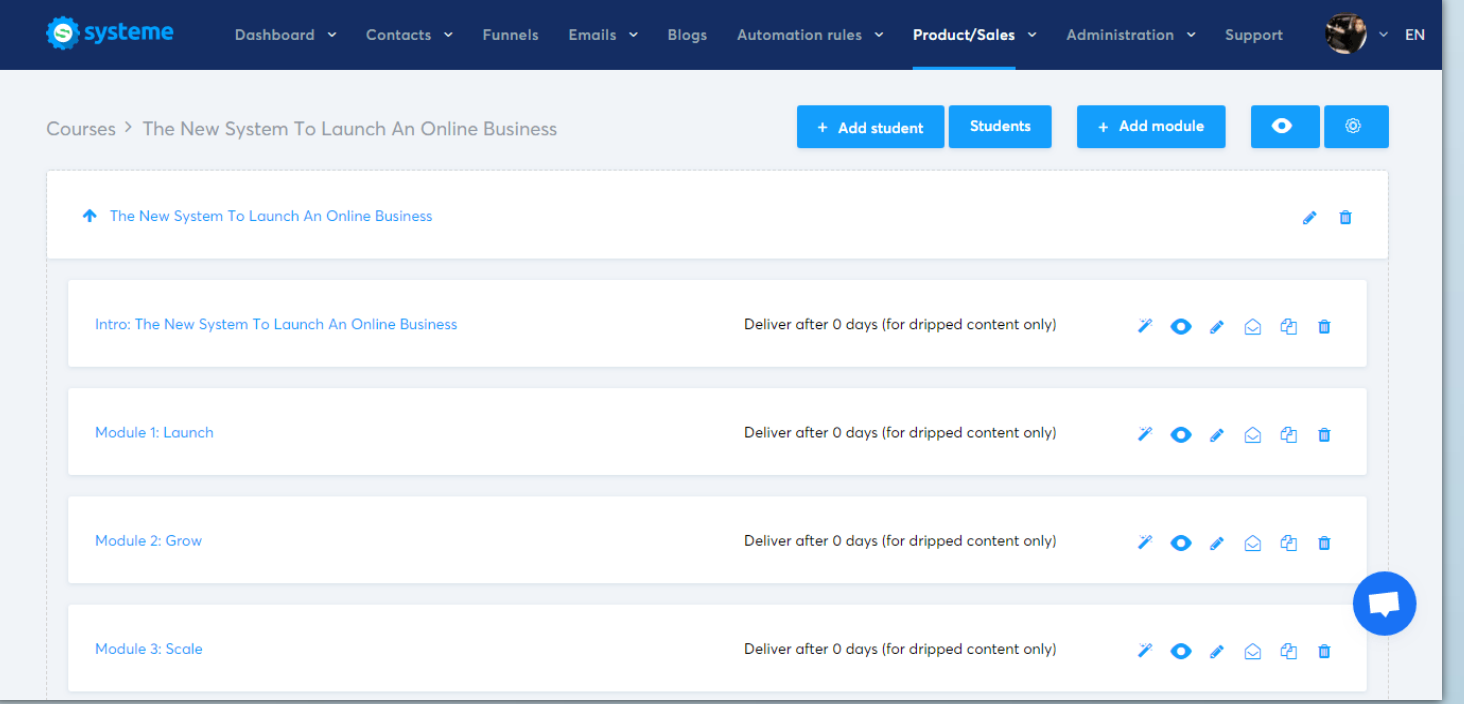Go to the Funnels menu item
This screenshot has width=1464, height=704.
tap(510, 35)
